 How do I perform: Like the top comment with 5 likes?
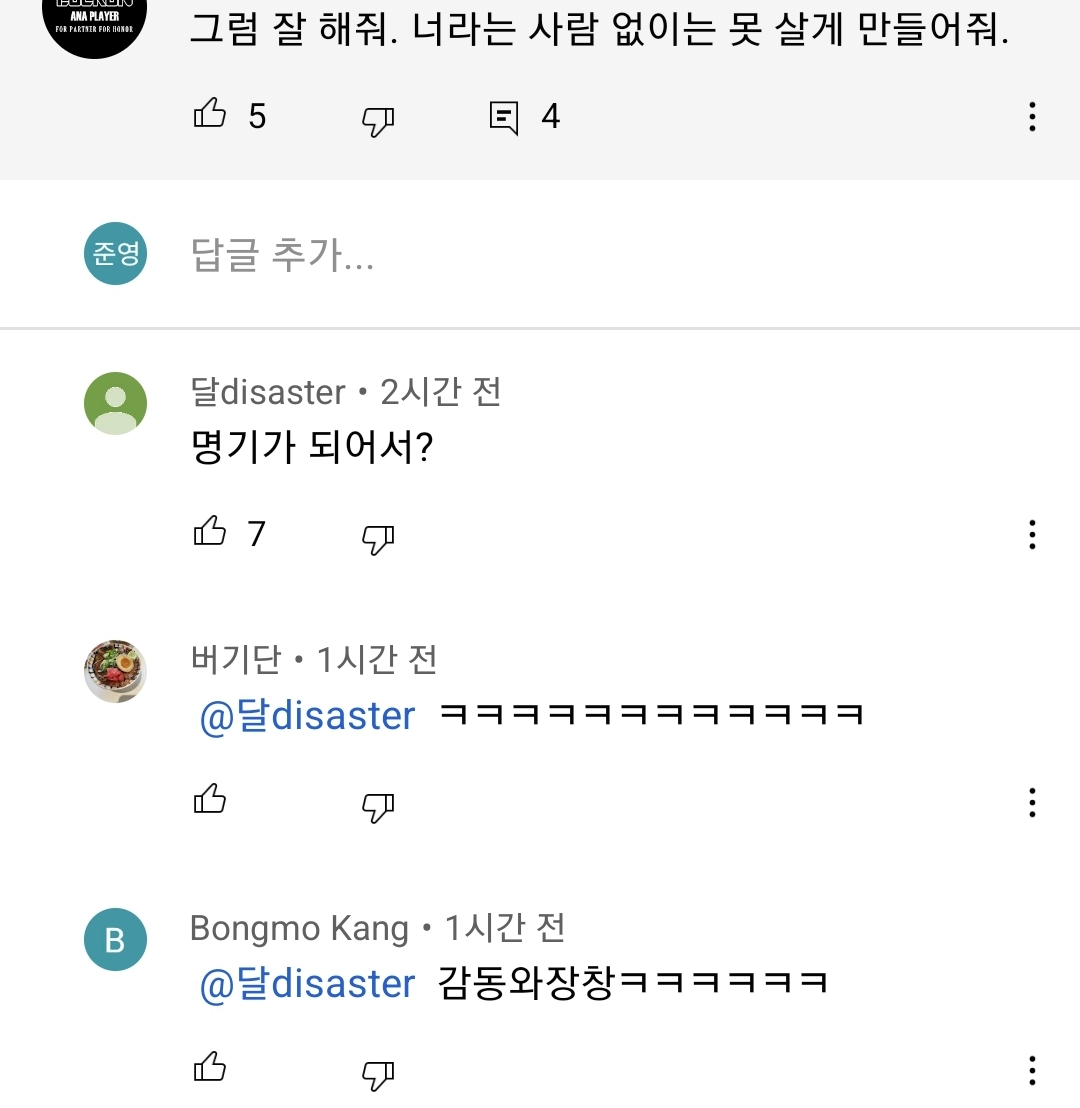[210, 116]
